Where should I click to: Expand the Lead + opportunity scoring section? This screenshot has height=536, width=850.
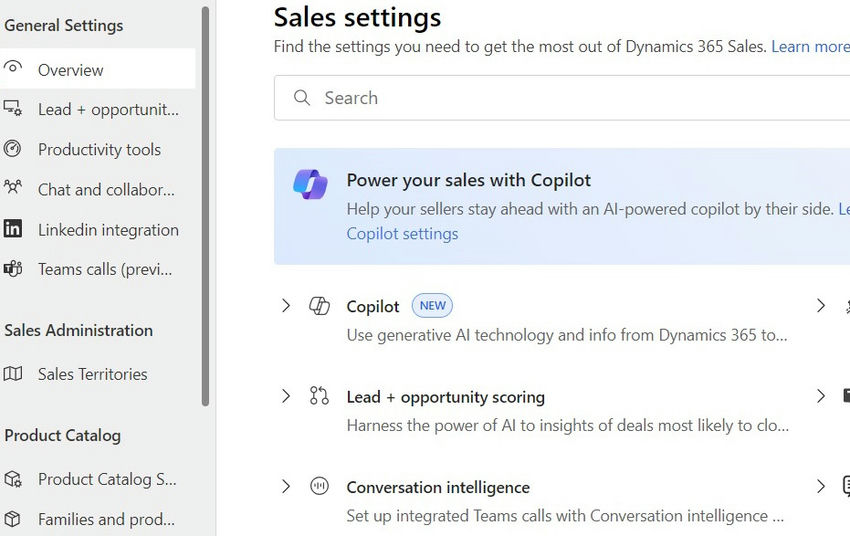(x=286, y=396)
